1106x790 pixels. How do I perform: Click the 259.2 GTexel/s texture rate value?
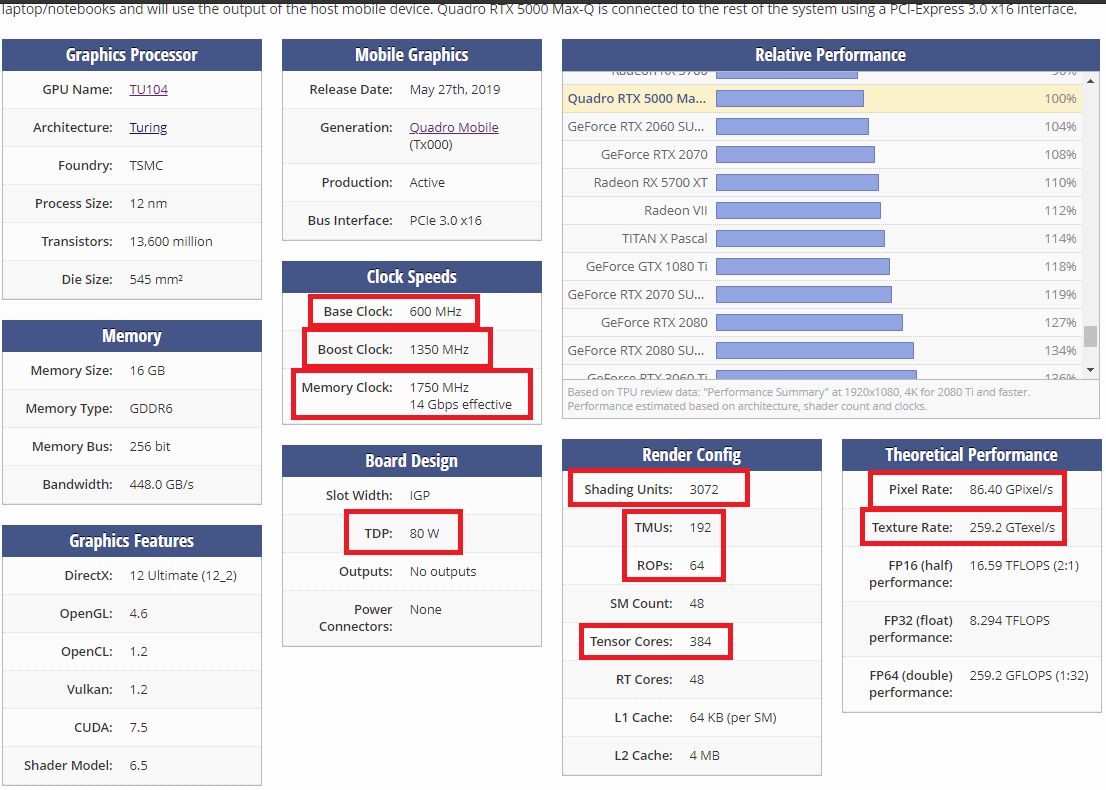(1012, 528)
